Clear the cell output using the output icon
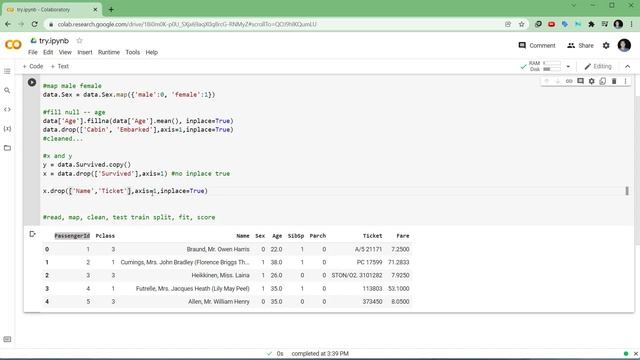Image resolution: width=640 pixels, height=360 pixels. (x=32, y=234)
